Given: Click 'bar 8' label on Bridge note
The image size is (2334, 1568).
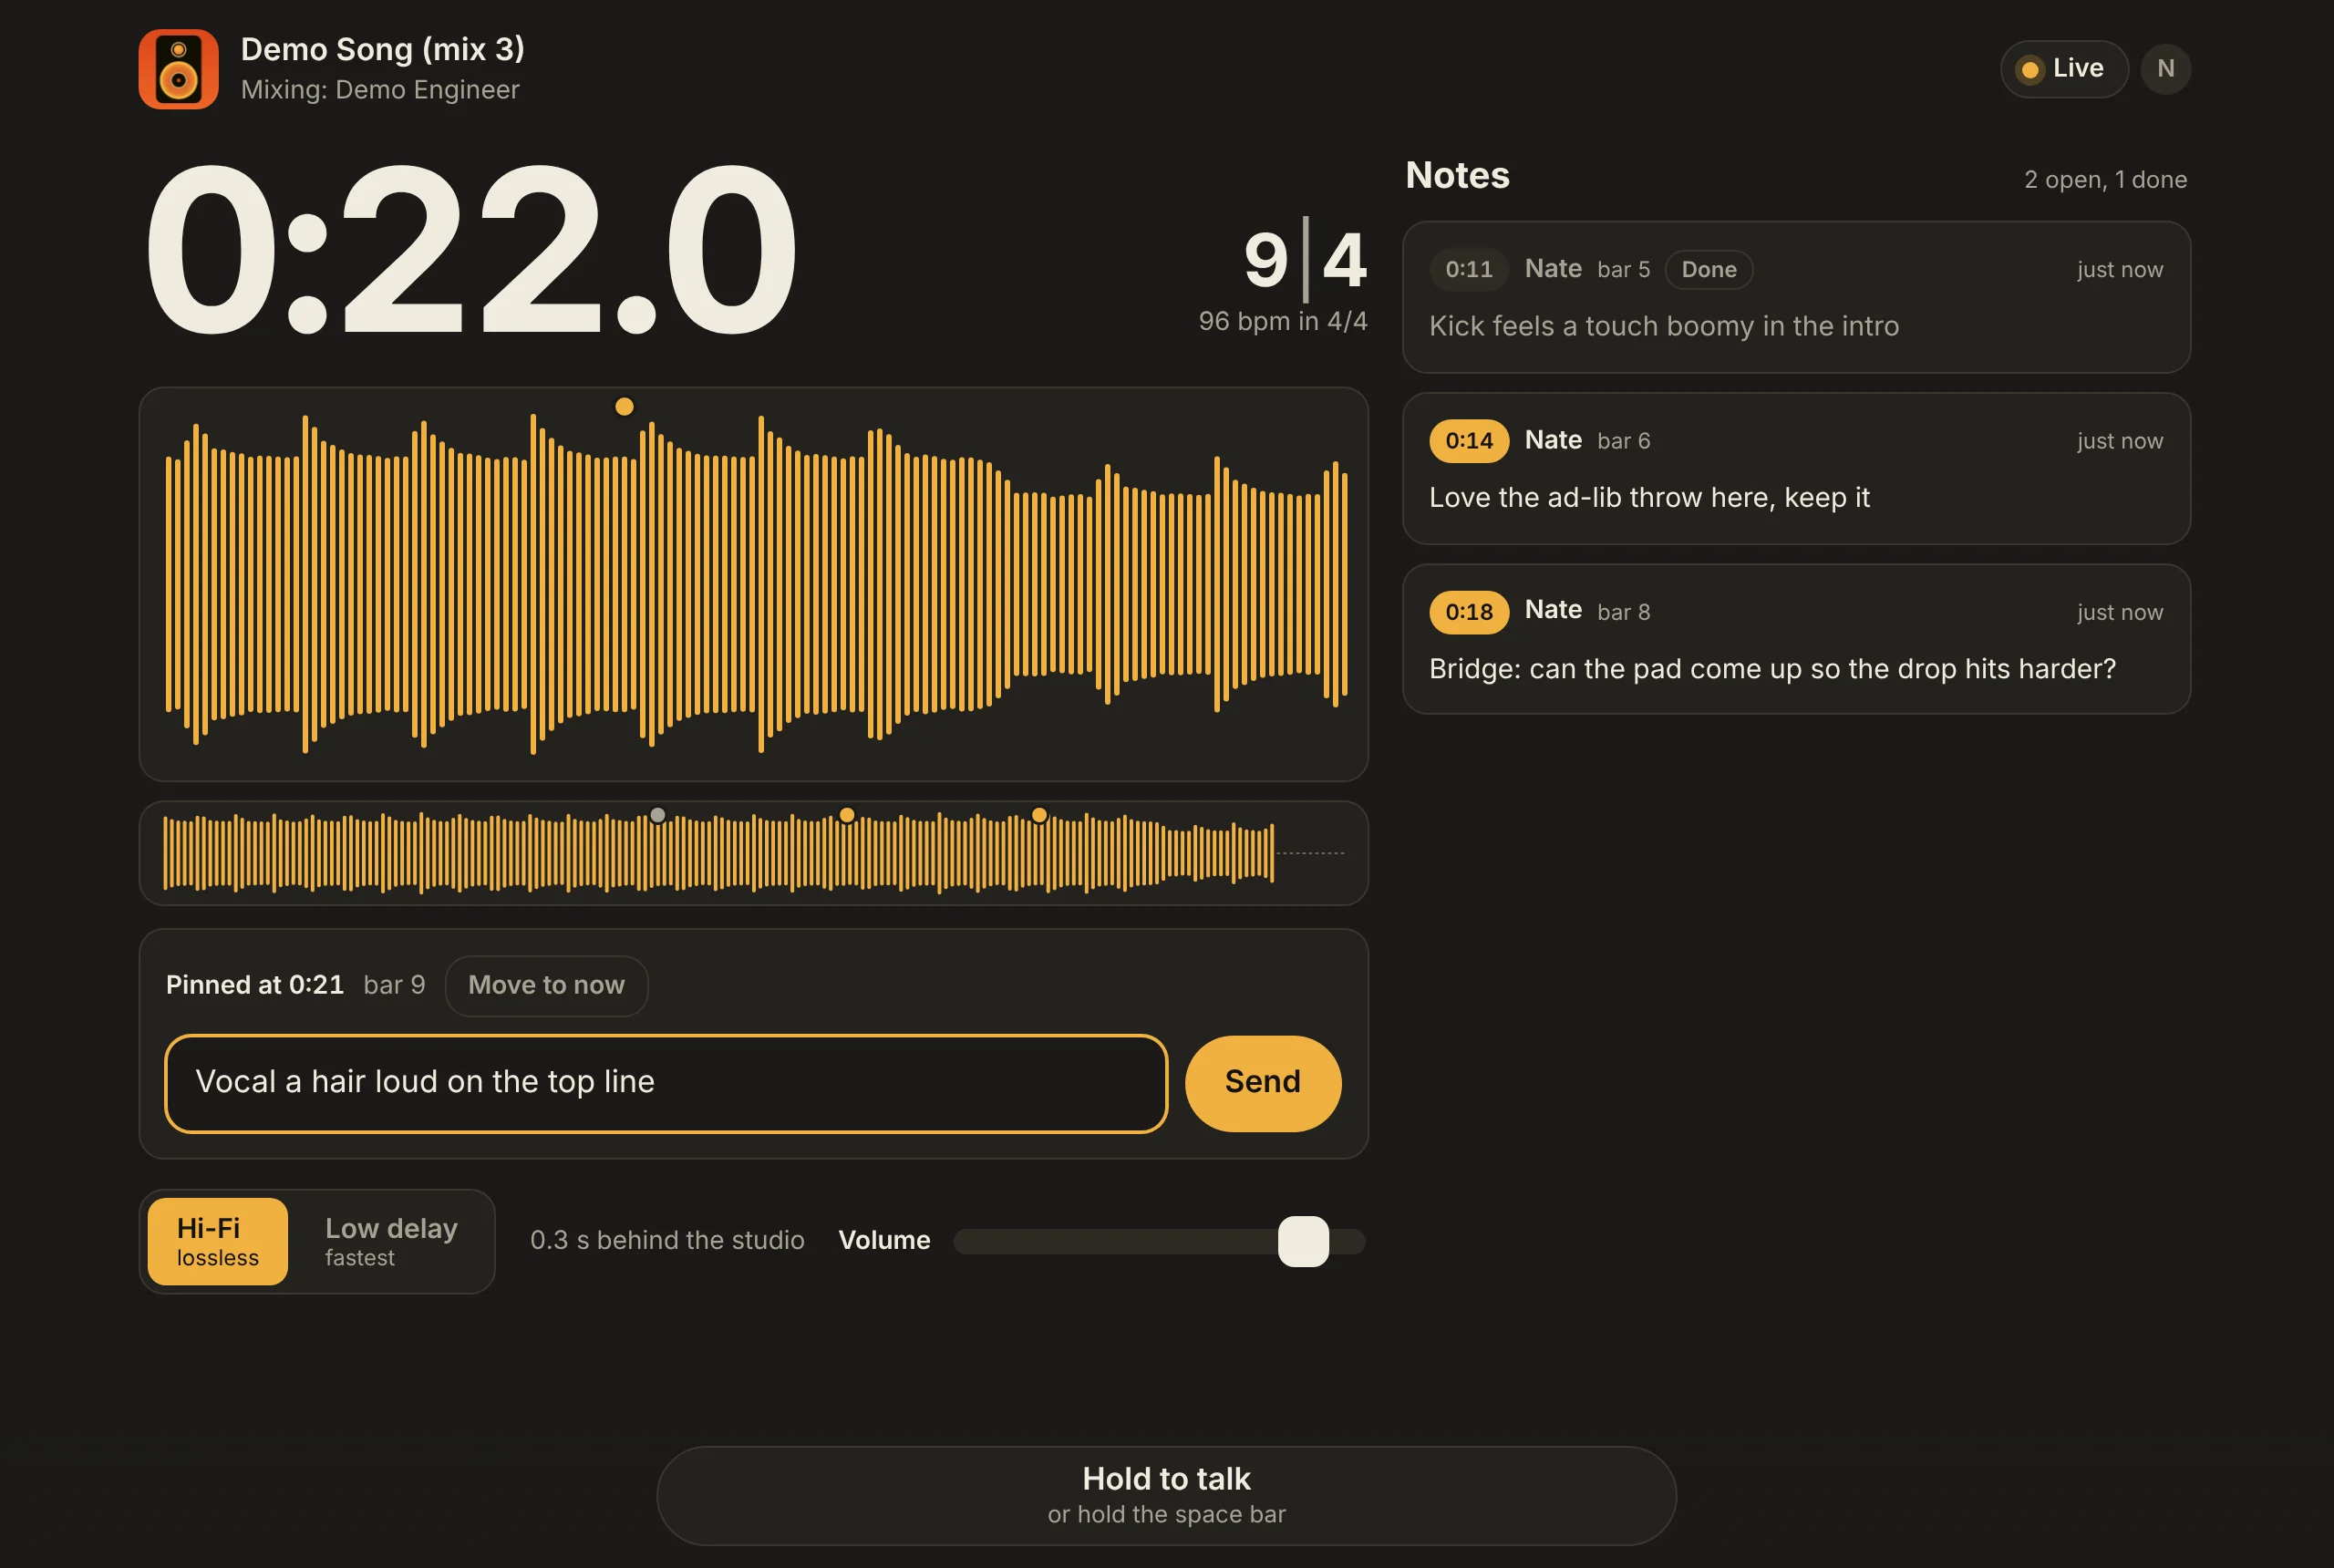Looking at the screenshot, I should click(x=1623, y=612).
